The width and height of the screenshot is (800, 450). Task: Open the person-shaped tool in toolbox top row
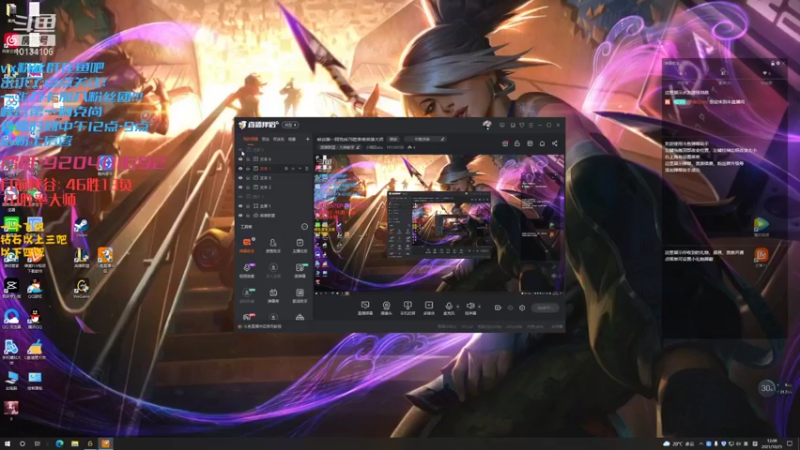pyautogui.click(x=273, y=244)
